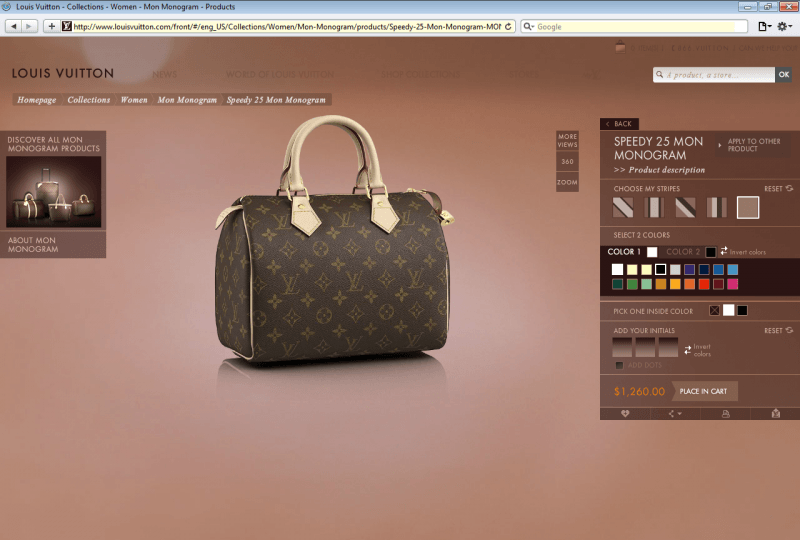Click the first initials box
This screenshot has width=800, height=540.
[x=622, y=347]
